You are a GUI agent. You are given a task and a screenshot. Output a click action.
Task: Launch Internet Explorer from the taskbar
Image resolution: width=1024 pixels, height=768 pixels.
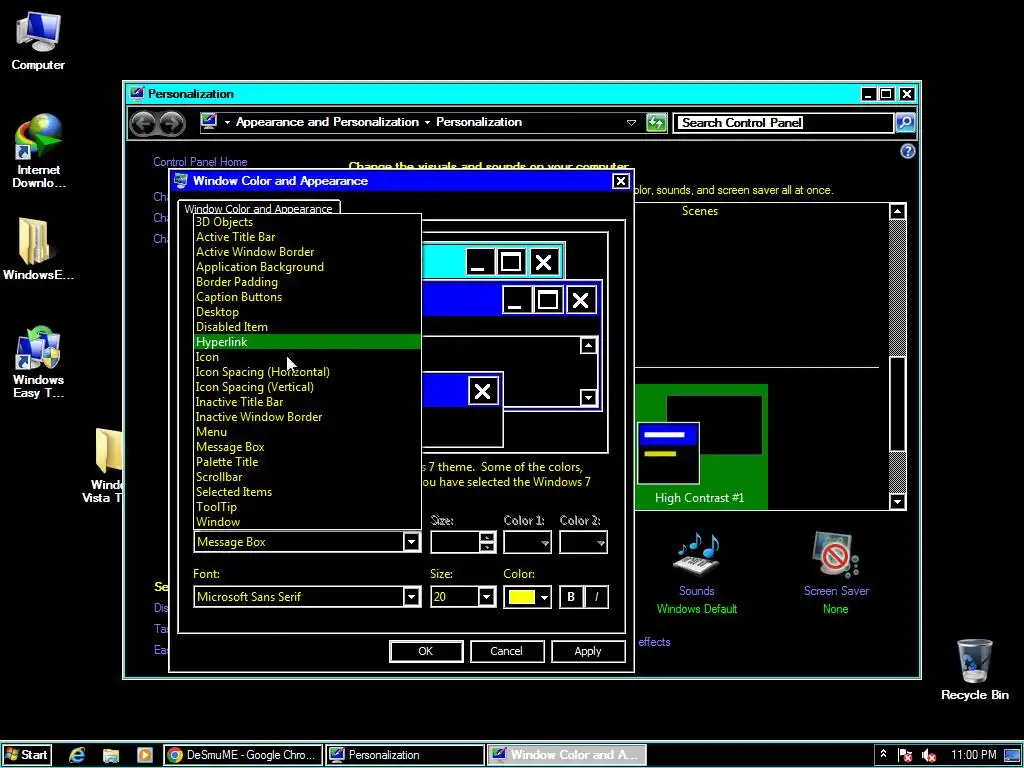coord(77,754)
